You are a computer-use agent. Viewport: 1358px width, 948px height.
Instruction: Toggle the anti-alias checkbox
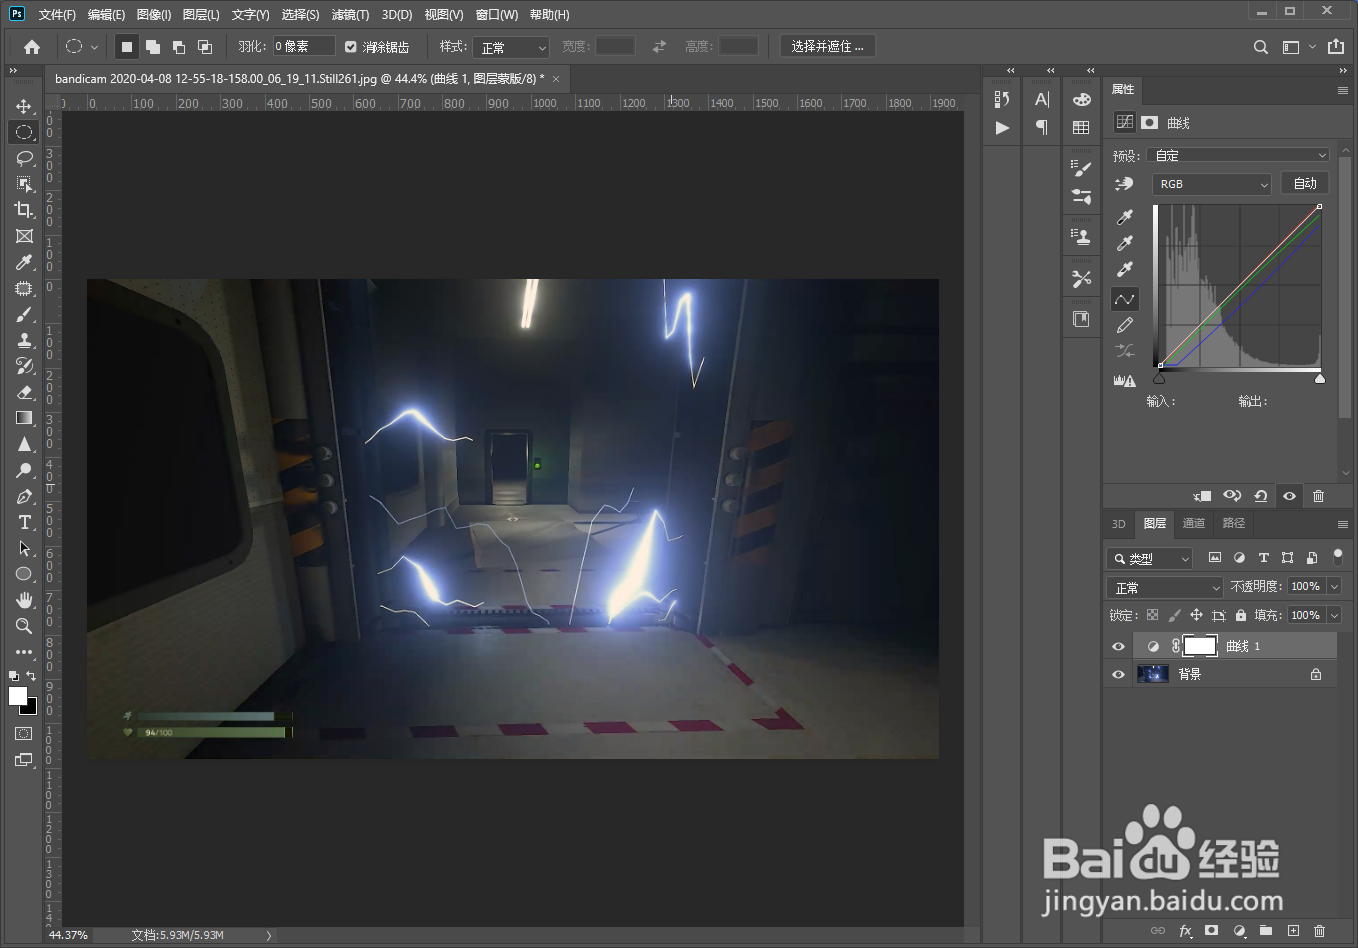click(350, 47)
